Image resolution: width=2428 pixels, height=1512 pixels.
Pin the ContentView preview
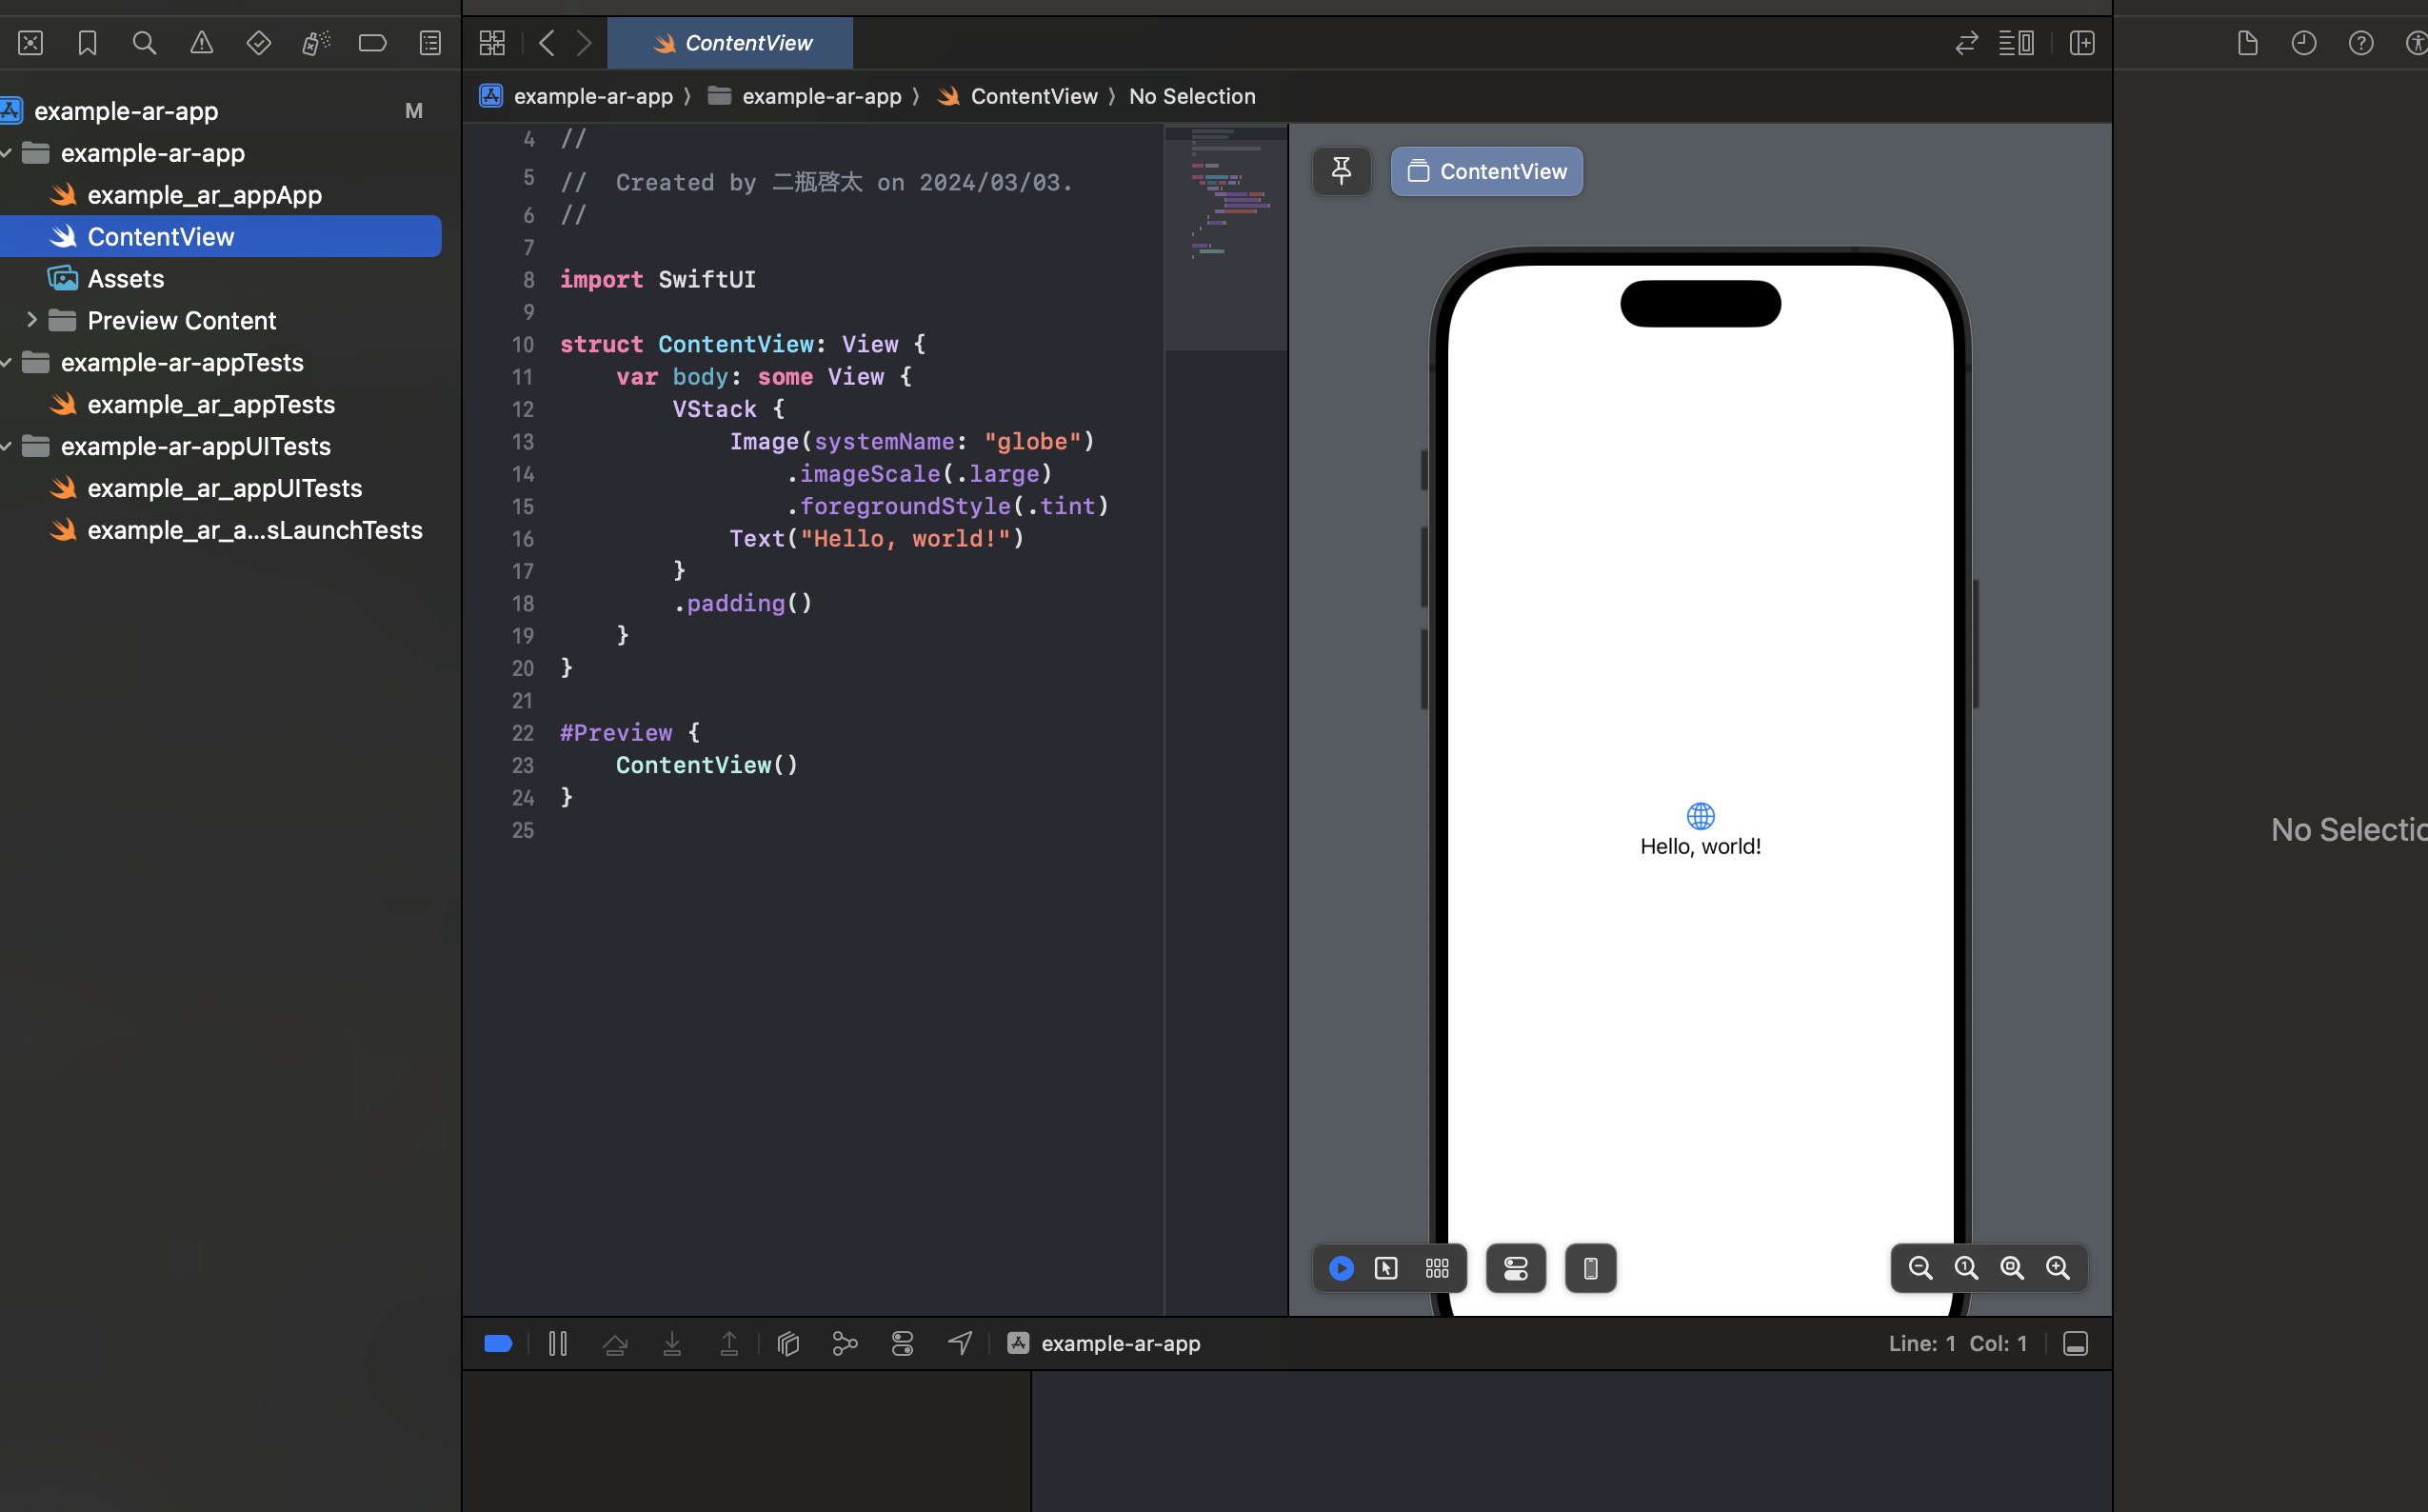click(1341, 171)
